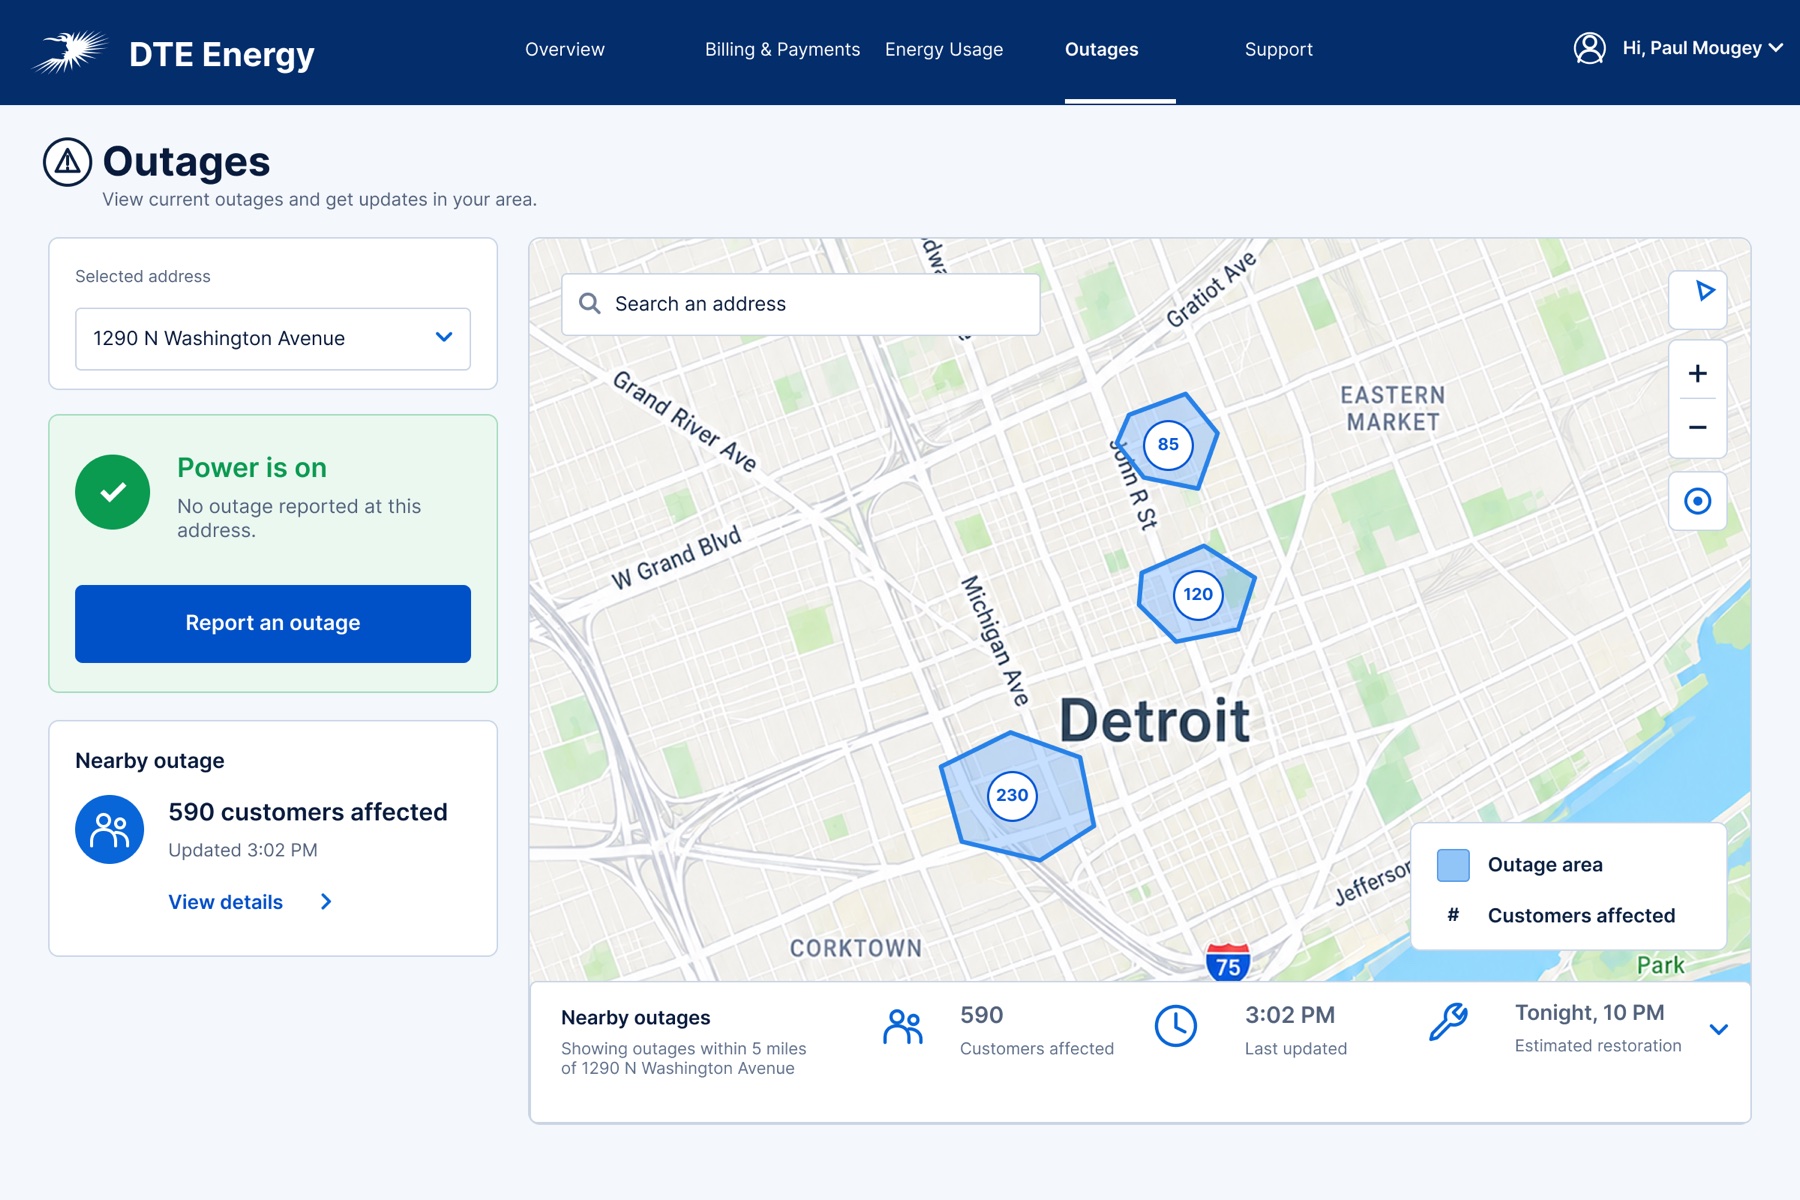Click the green Power is on checkmark
Screen dimensions: 1800x1200
coord(113,492)
